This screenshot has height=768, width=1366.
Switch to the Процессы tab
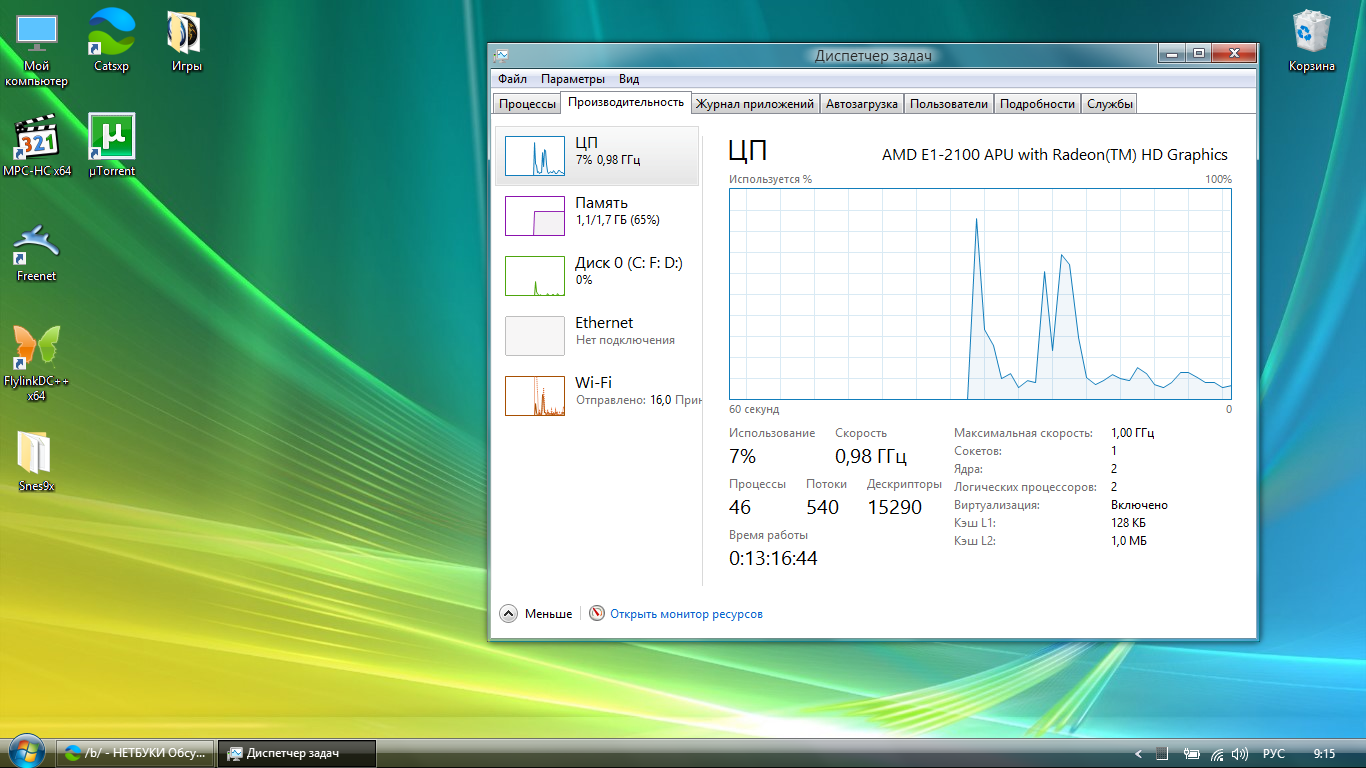point(527,104)
